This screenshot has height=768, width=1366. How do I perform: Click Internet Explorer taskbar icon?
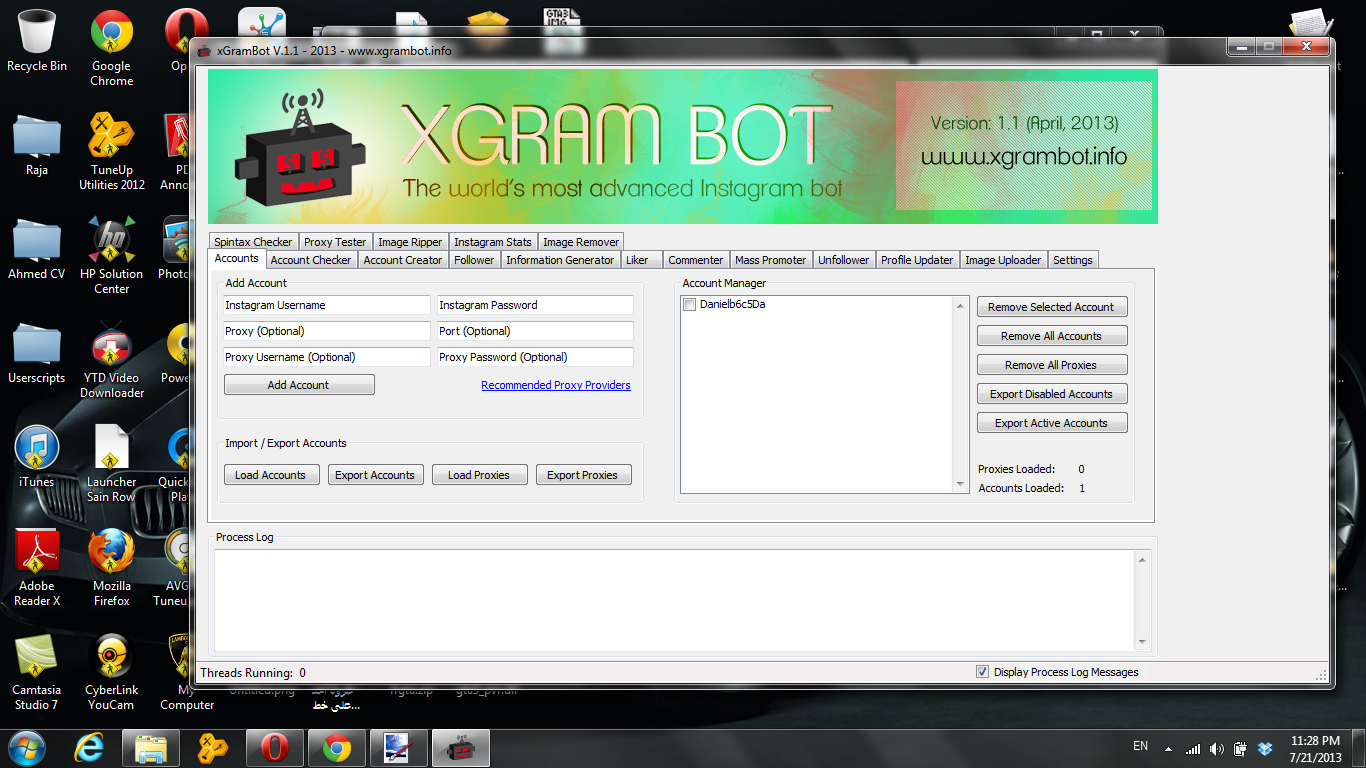(90, 748)
